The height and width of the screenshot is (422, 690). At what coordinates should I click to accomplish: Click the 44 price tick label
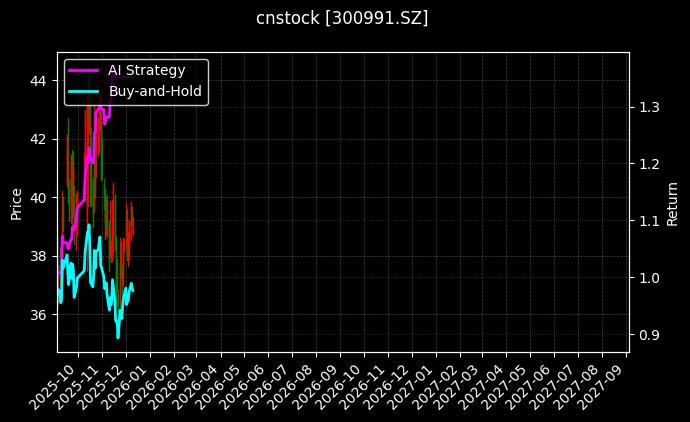[38, 81]
